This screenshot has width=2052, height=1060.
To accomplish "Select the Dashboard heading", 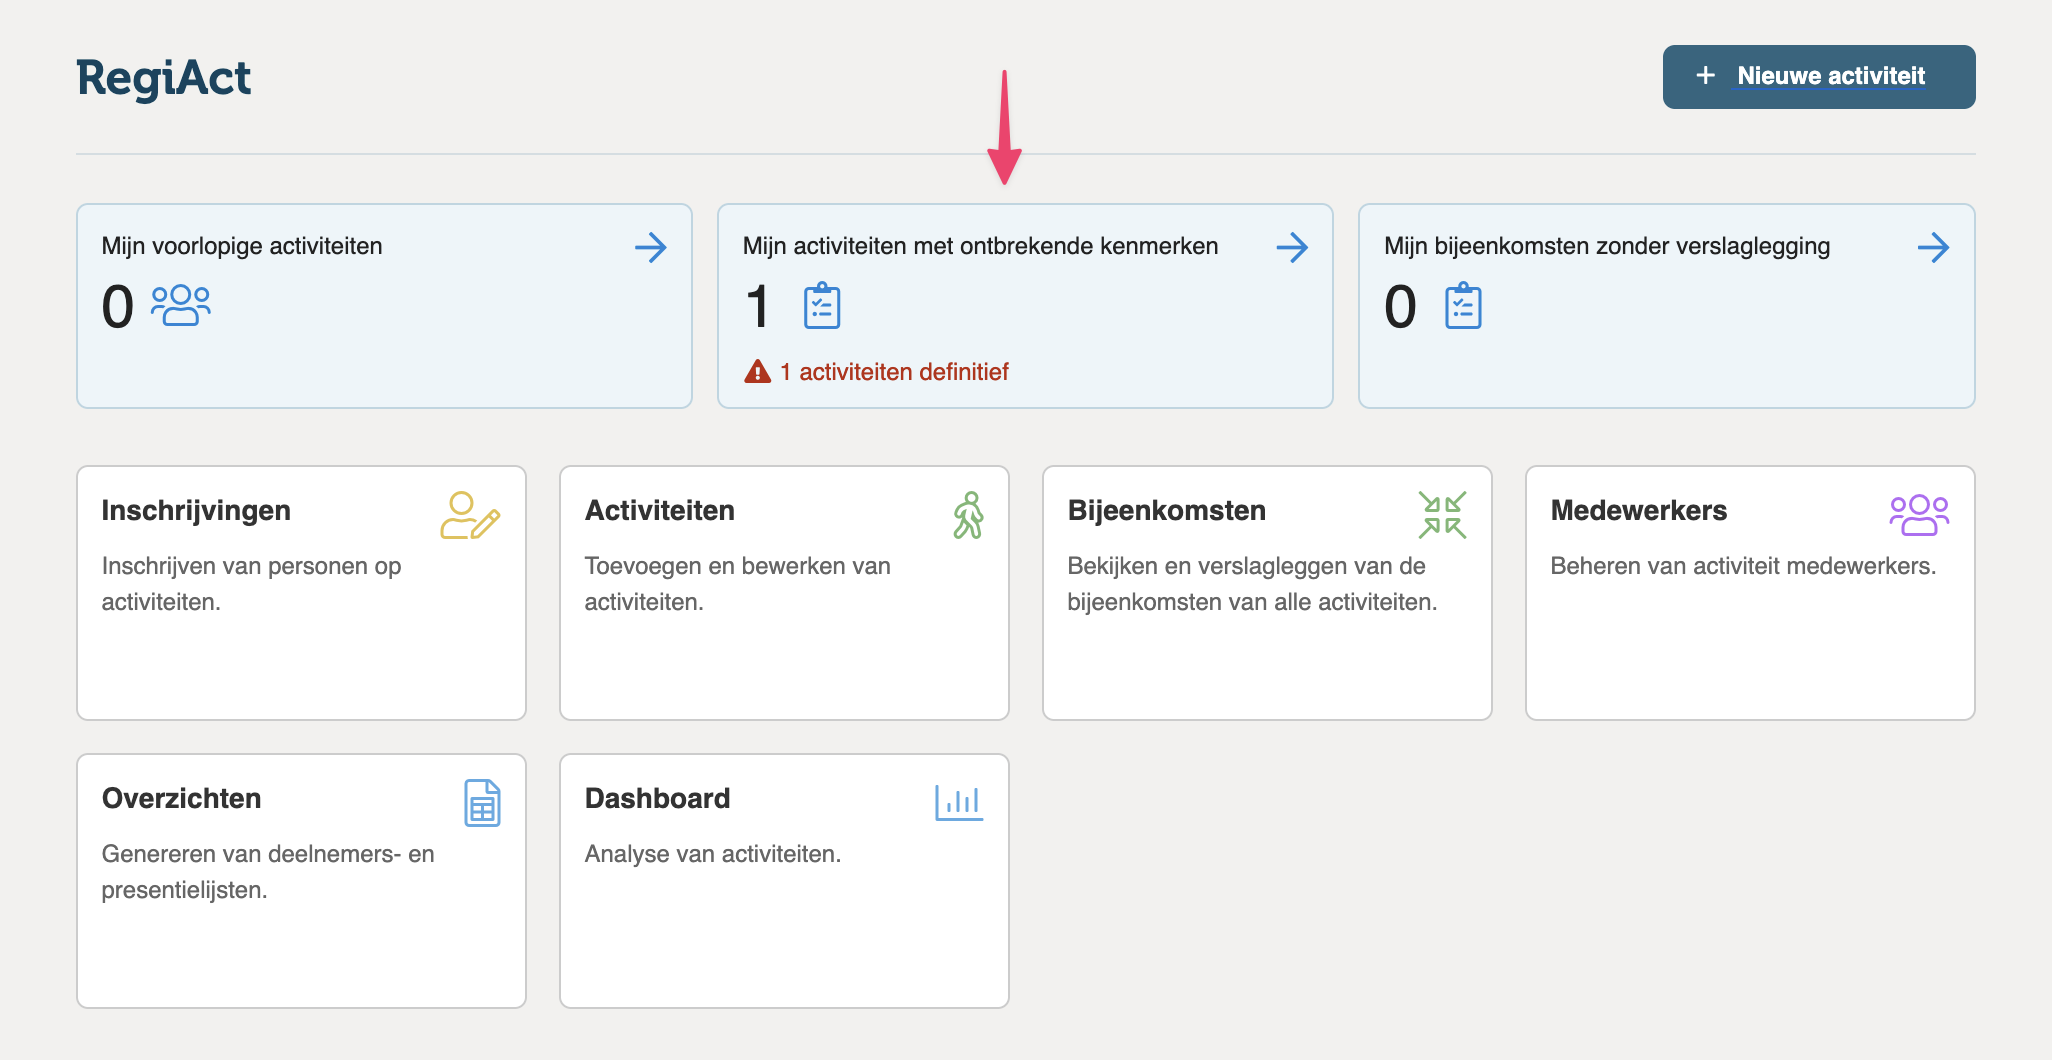I will click(657, 798).
